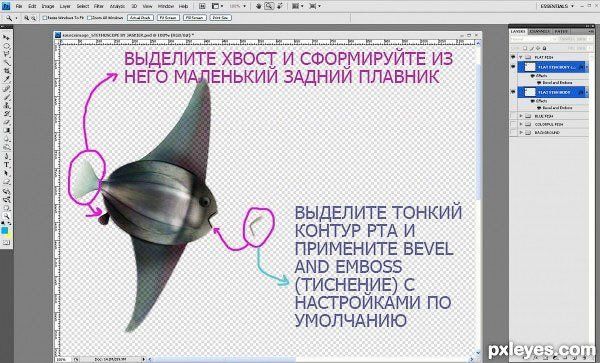This screenshot has height=363, width=600.
Task: Show the BLUE FISH group
Action: [x=513, y=116]
